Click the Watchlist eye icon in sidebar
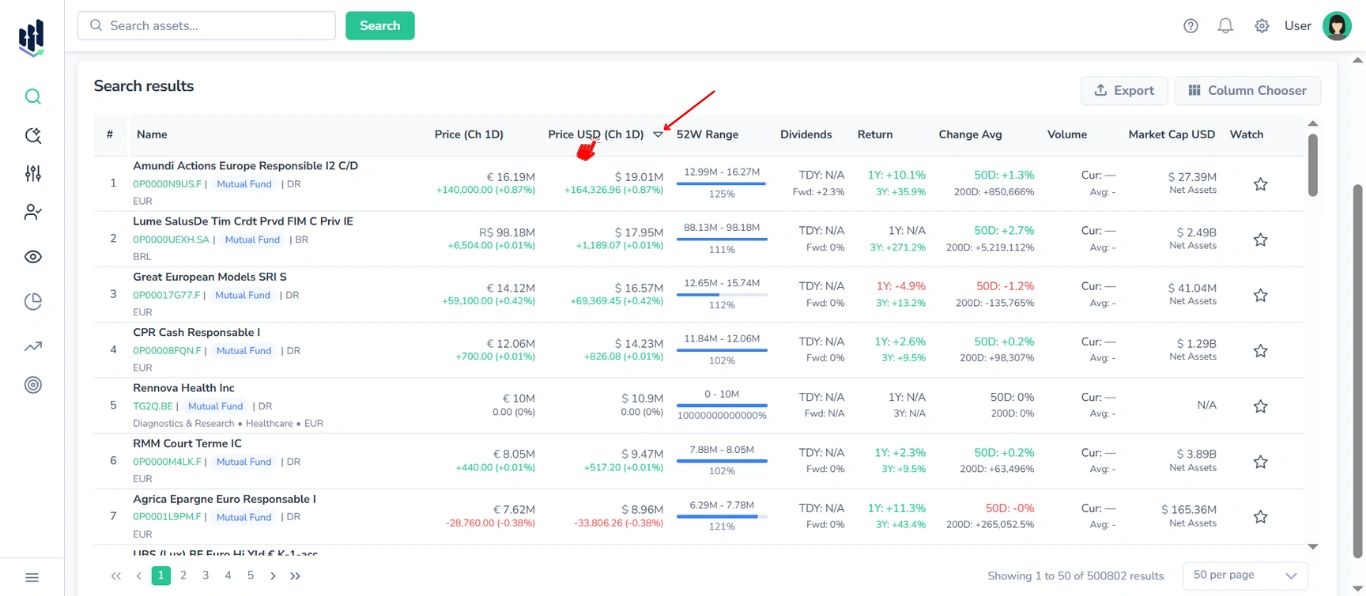 (x=32, y=256)
